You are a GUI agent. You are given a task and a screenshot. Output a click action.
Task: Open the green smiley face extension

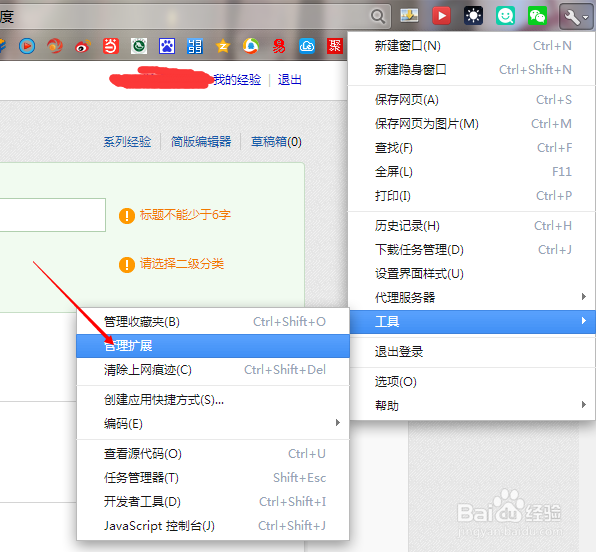click(505, 16)
